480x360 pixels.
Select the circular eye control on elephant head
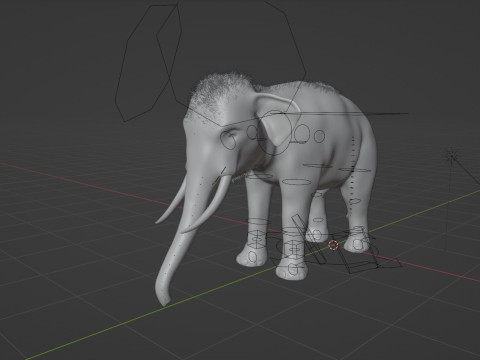coord(229,140)
